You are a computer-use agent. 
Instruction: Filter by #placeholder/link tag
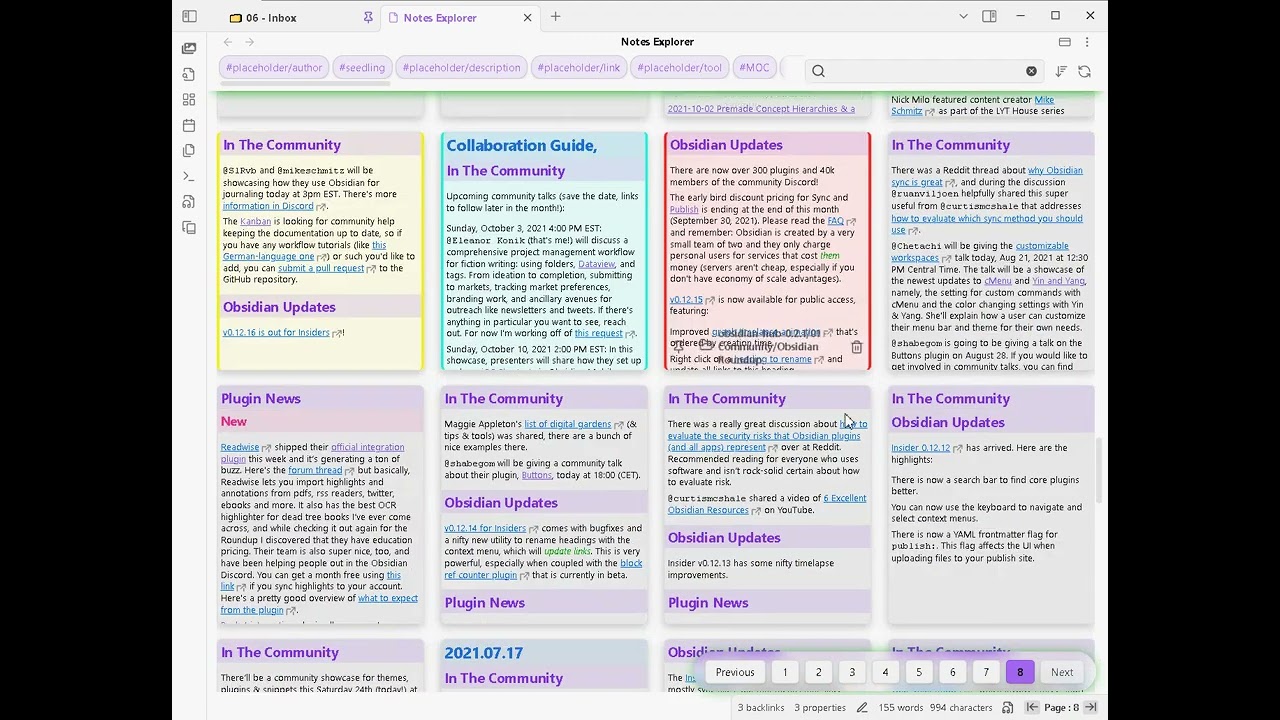coord(579,68)
